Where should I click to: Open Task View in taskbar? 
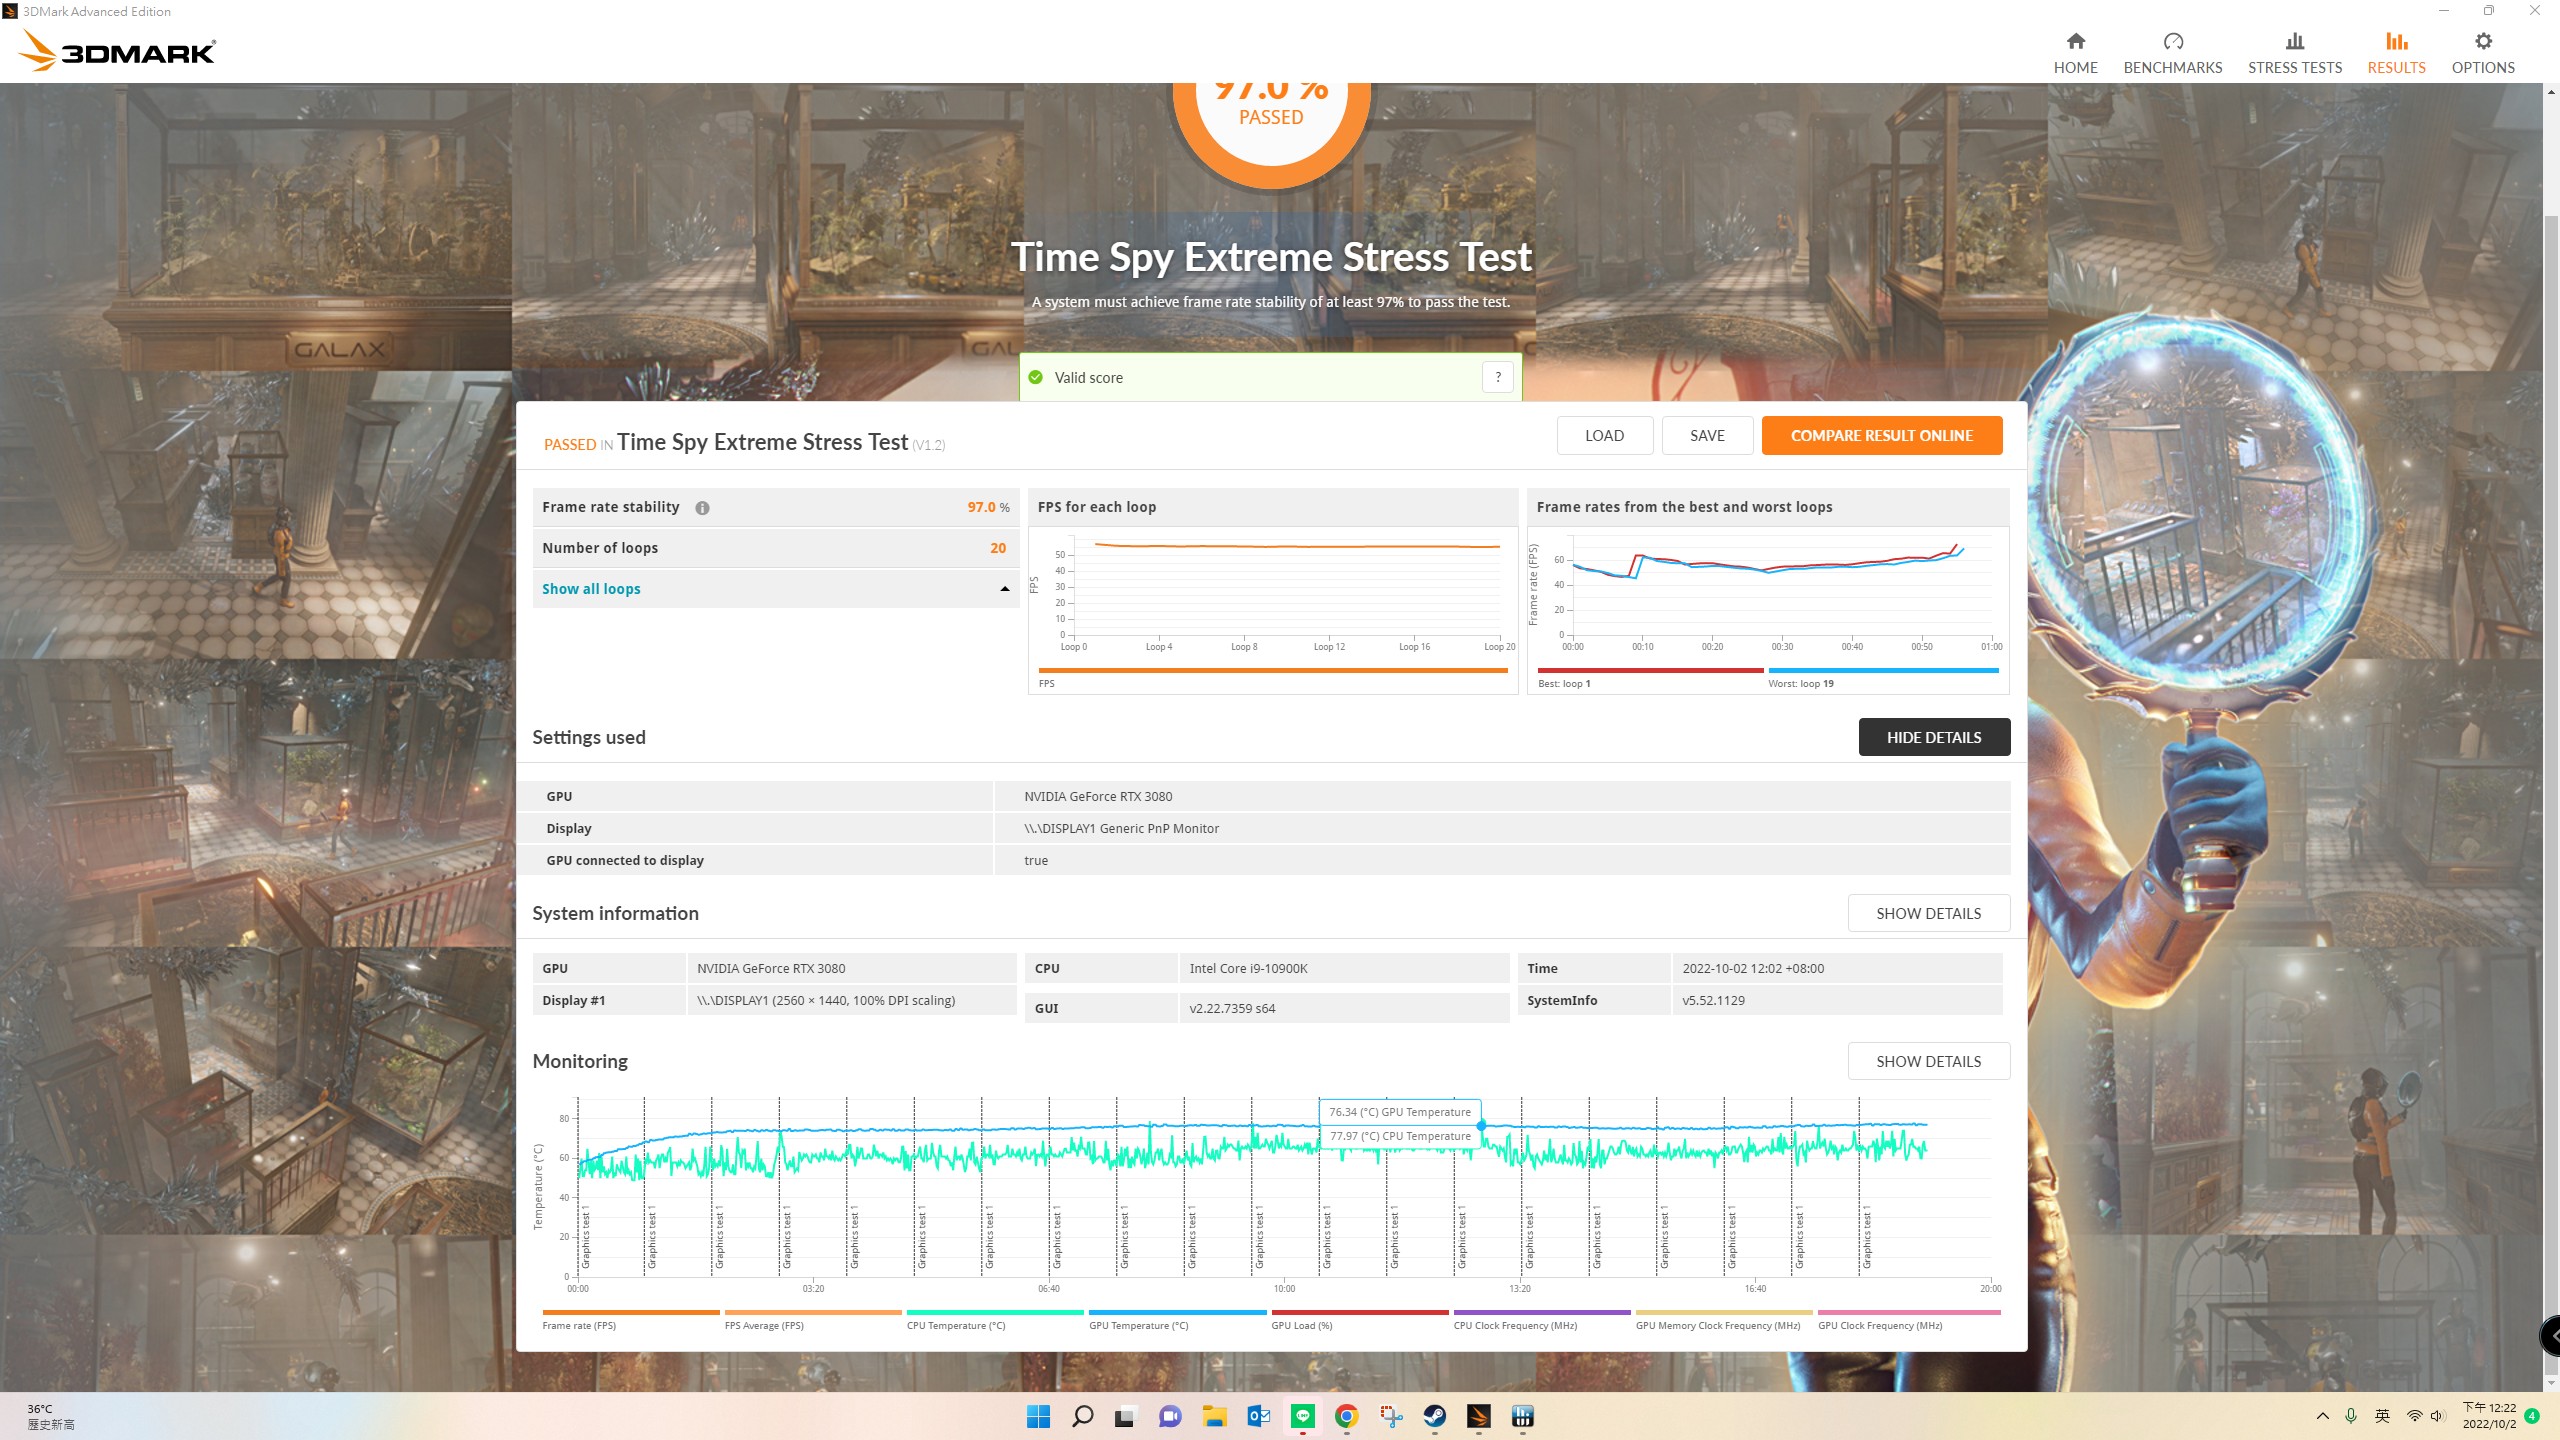coord(1126,1416)
